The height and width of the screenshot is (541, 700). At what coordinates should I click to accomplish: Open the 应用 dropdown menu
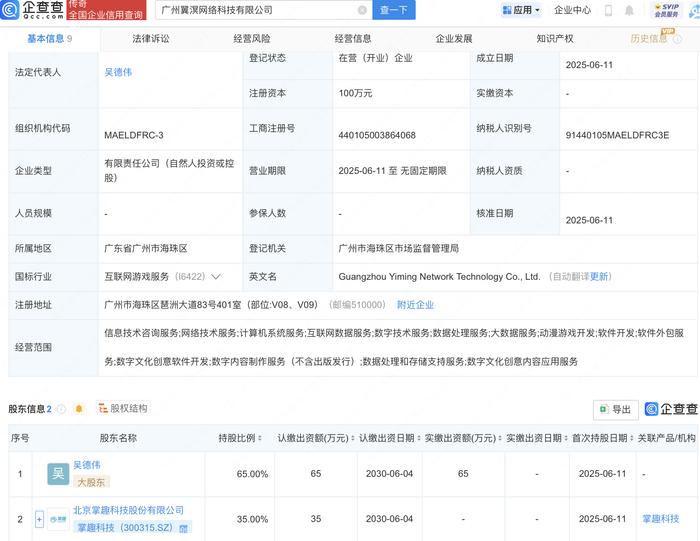pyautogui.click(x=521, y=10)
